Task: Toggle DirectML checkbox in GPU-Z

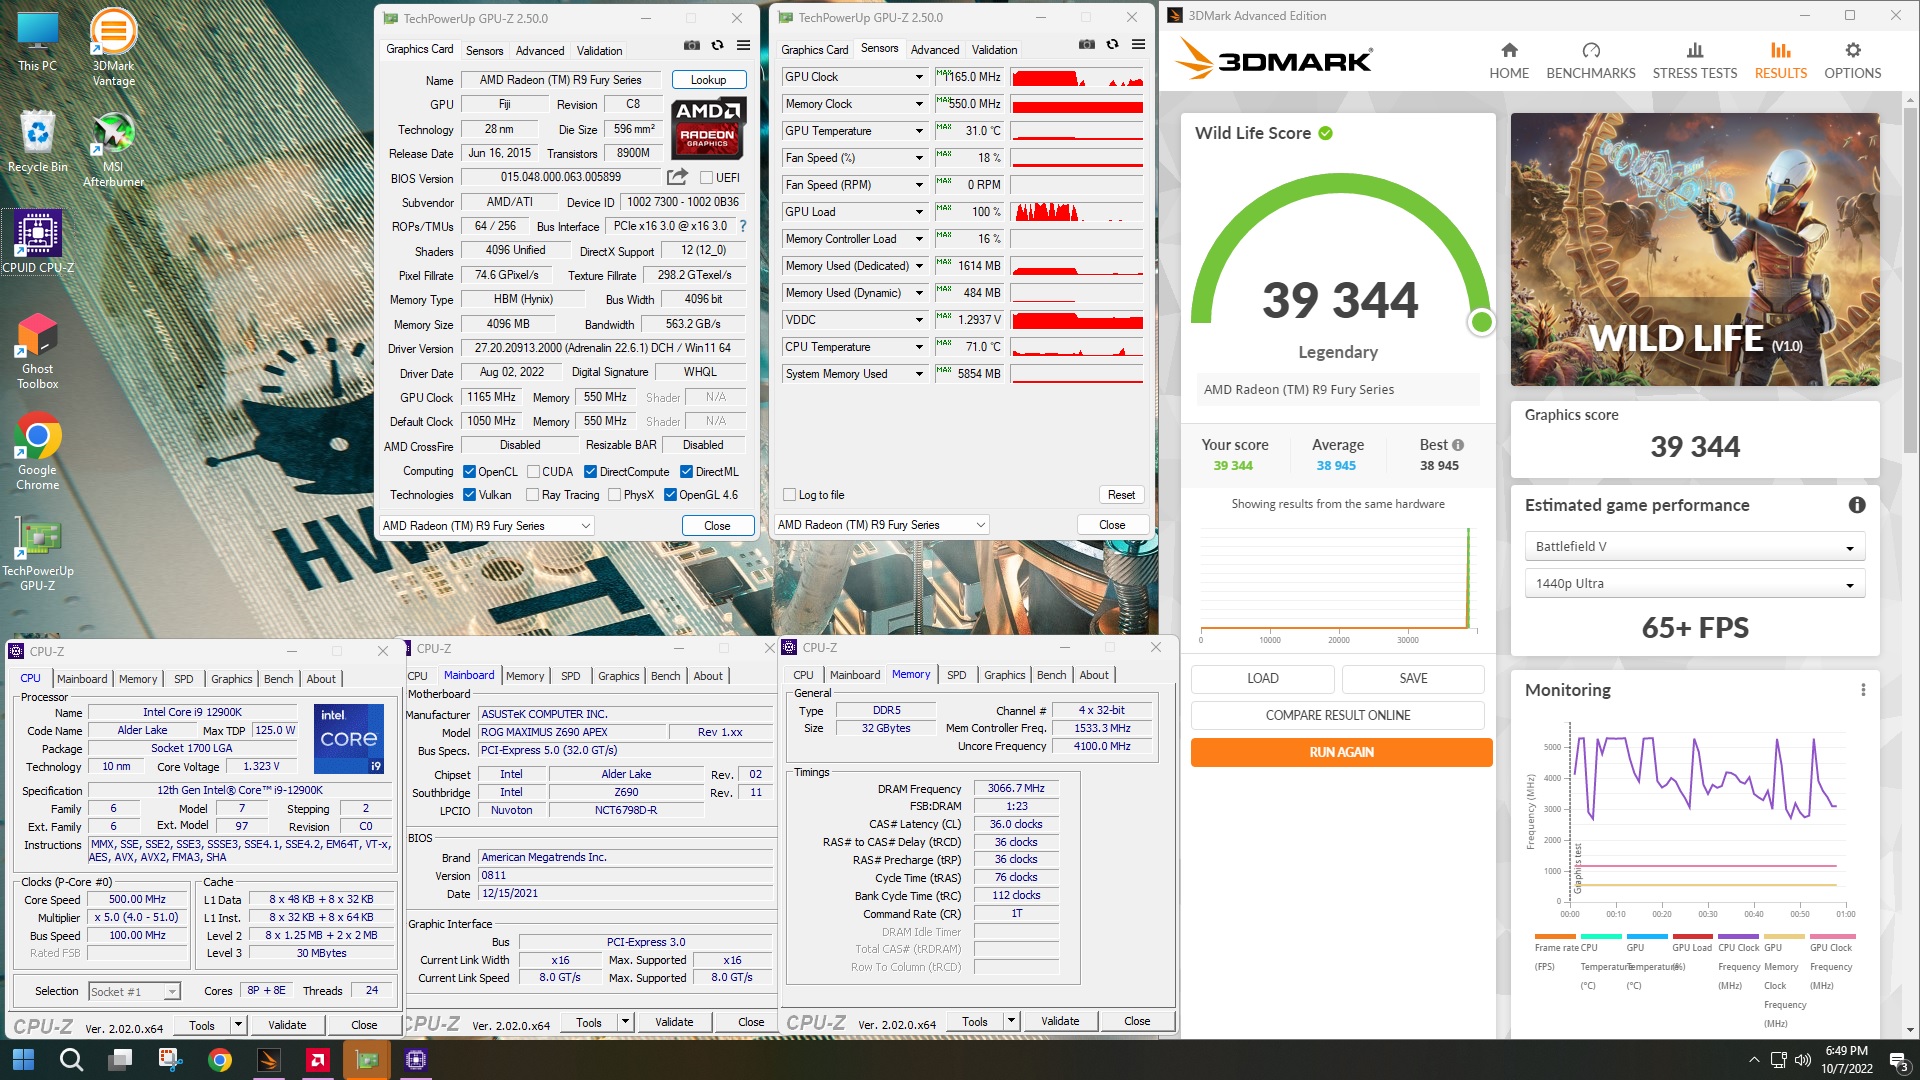Action: pos(686,472)
